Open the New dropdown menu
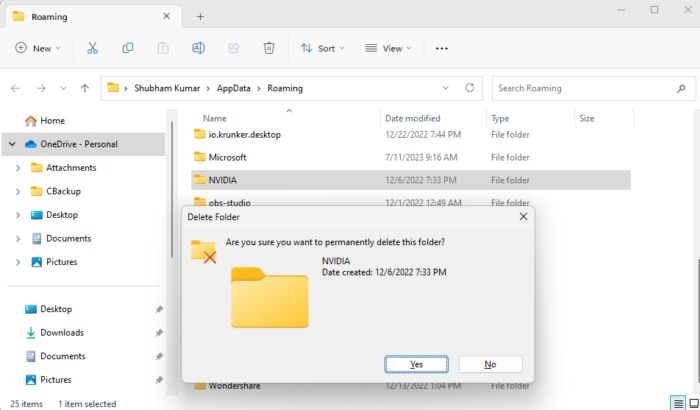This screenshot has width=700, height=410. pos(38,48)
